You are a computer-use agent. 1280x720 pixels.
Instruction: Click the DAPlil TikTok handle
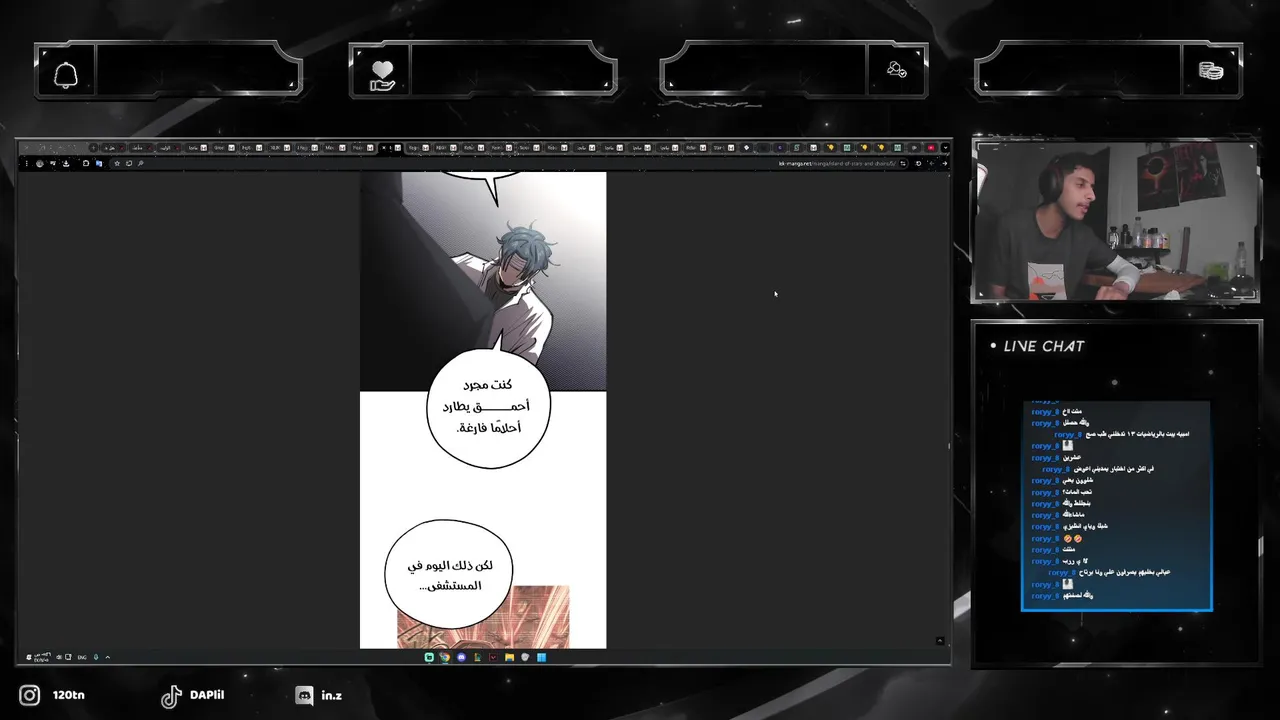207,695
